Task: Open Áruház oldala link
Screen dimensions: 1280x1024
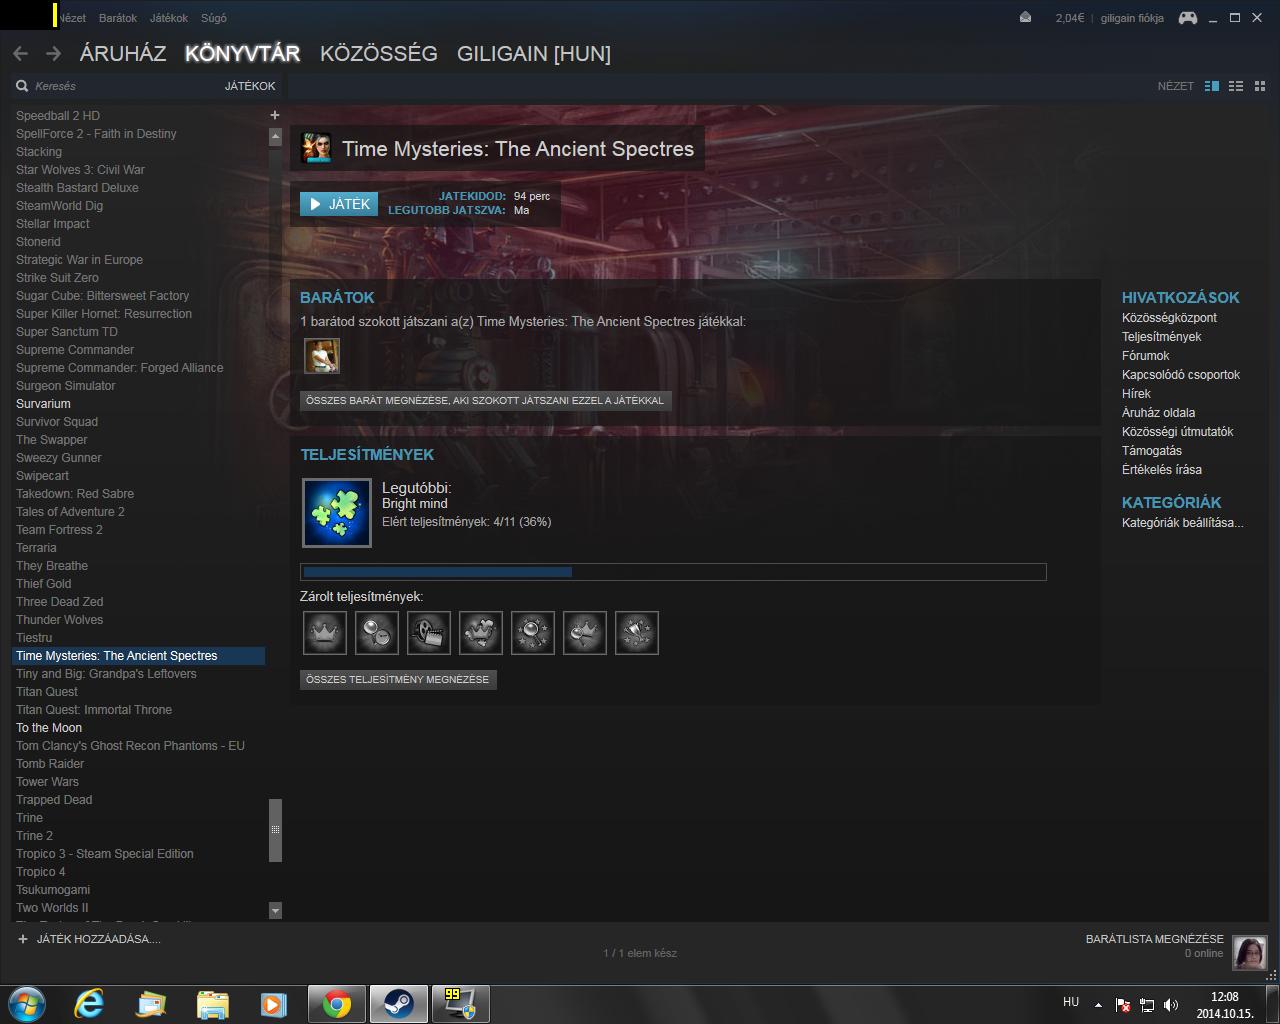Action: [x=1158, y=413]
